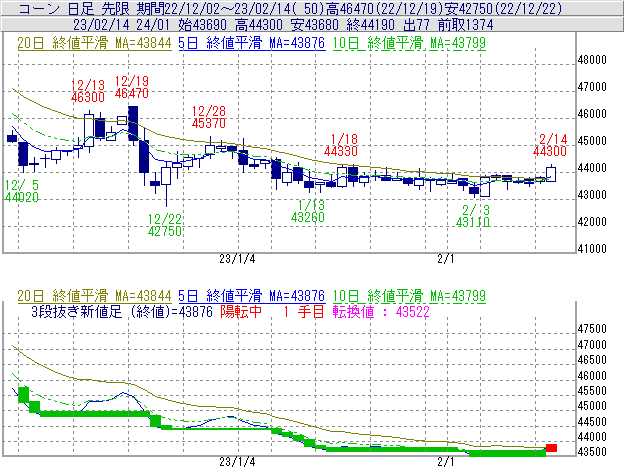Click the 3段抜き新値足 (終値)=43876 label
The image size is (624, 475).
pyautogui.click(x=122, y=311)
